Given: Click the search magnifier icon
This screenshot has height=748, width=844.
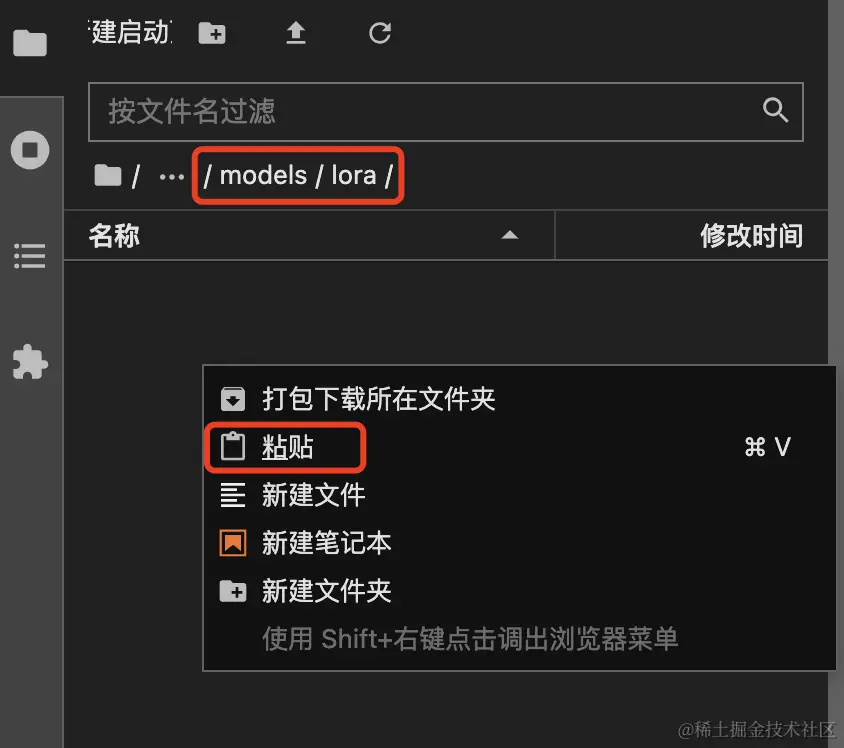Looking at the screenshot, I should point(775,110).
